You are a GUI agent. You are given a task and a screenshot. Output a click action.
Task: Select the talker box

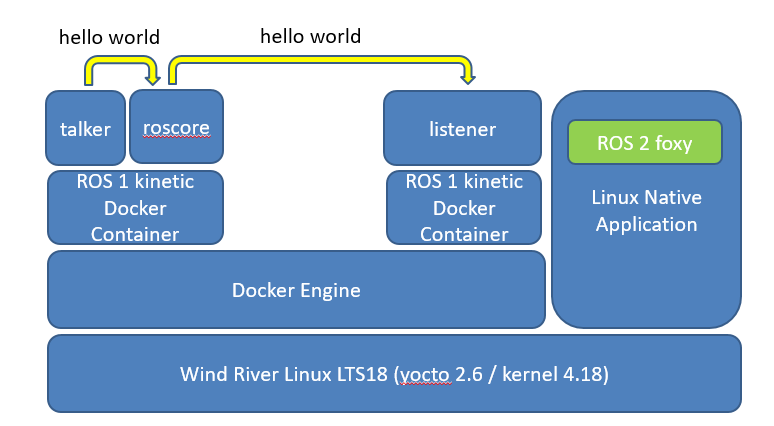[x=85, y=128]
